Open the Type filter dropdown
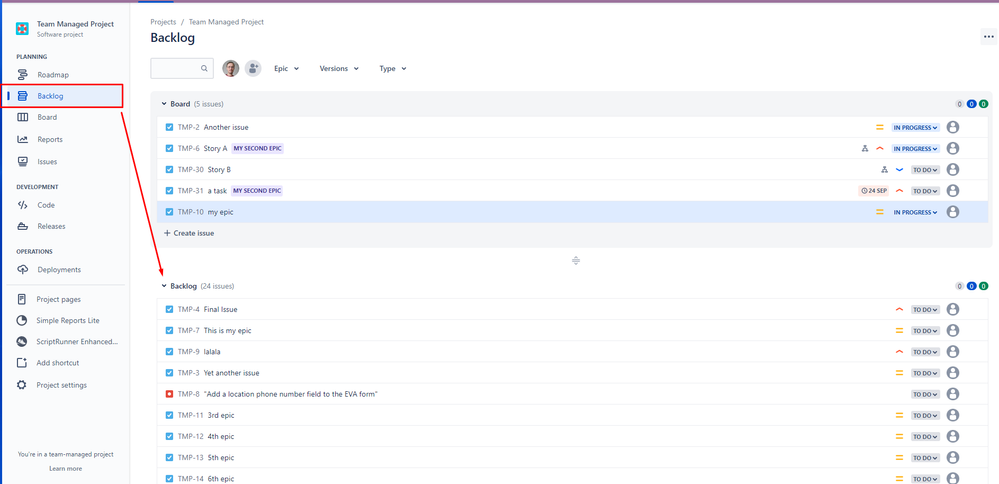The image size is (999, 484). (392, 68)
